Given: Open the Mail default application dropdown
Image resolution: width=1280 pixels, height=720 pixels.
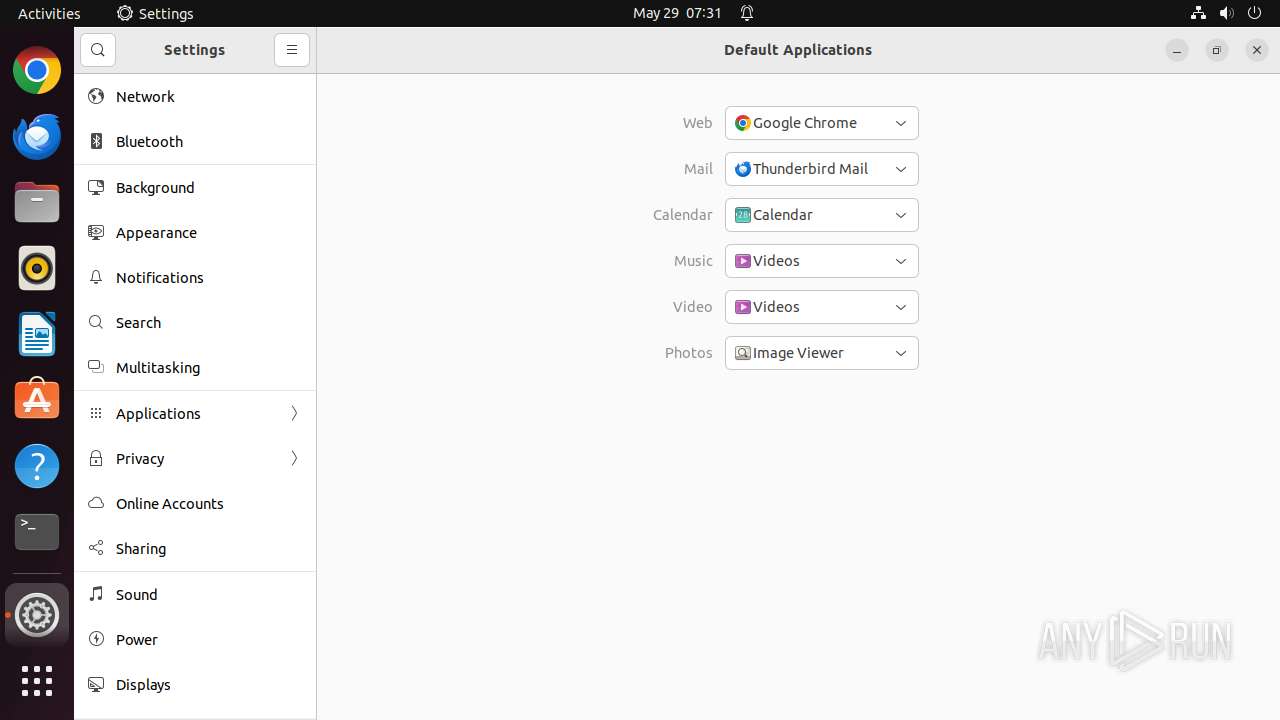Looking at the screenshot, I should 822,169.
